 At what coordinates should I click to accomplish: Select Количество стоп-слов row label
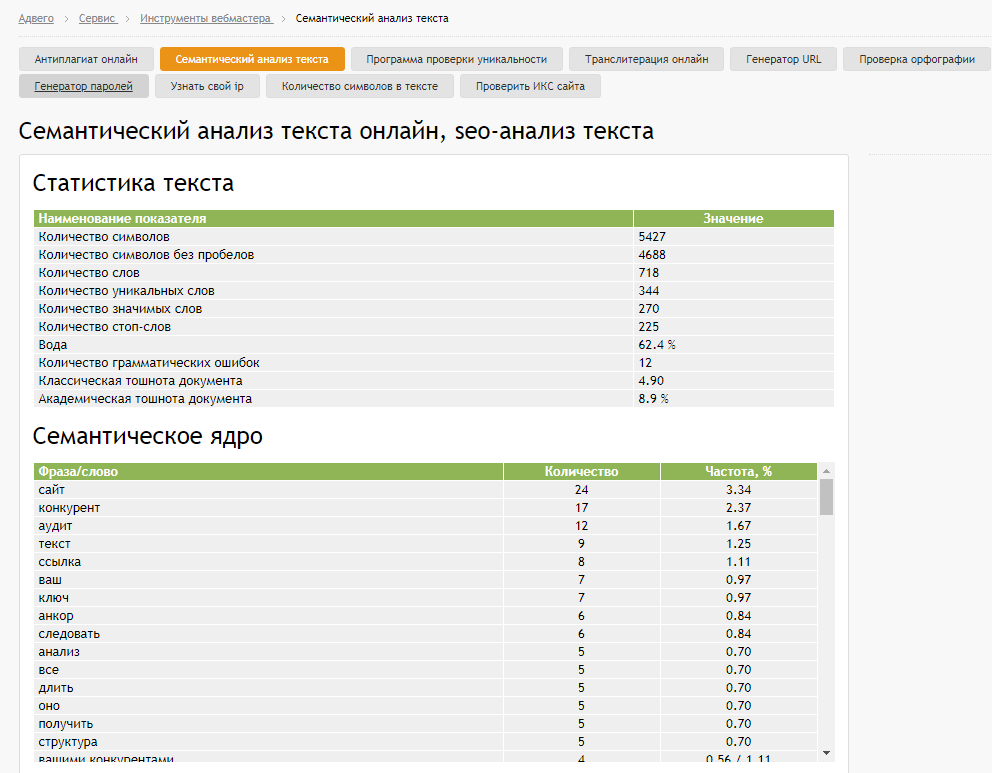click(x=104, y=326)
